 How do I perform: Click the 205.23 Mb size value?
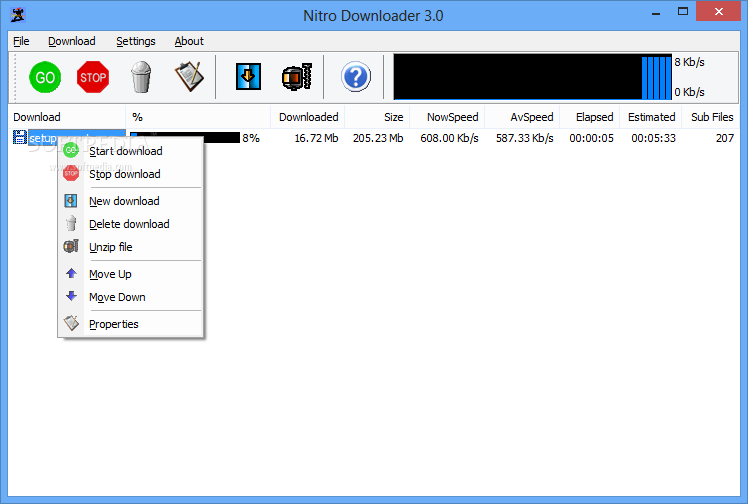[378, 138]
